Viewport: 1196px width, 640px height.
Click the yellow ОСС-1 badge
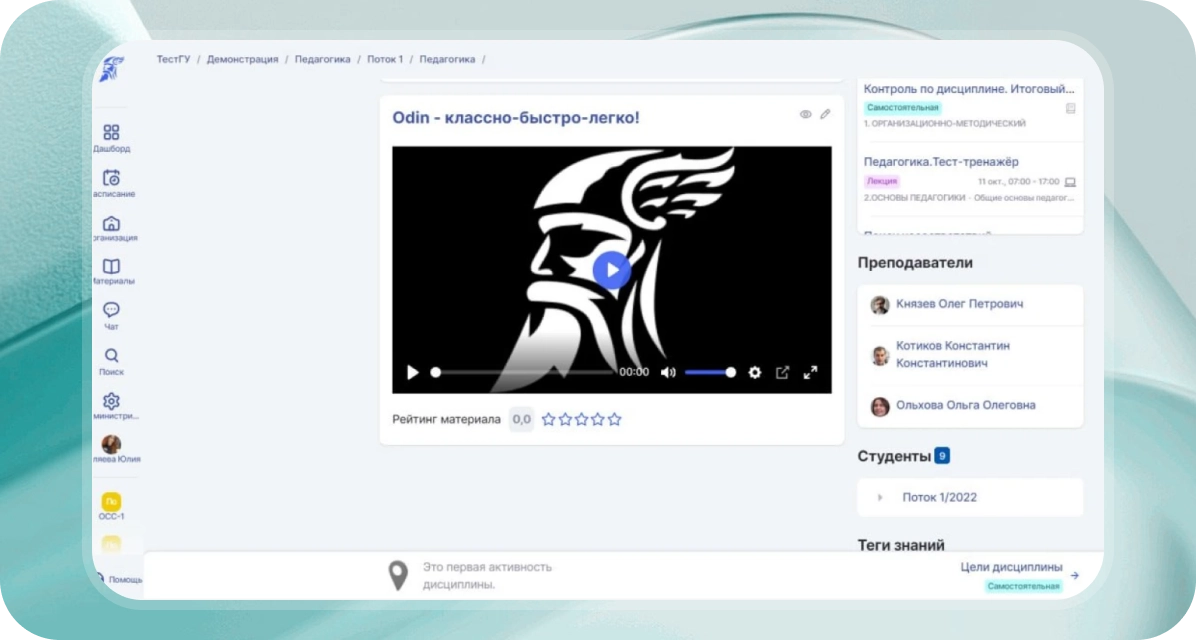pos(111,501)
